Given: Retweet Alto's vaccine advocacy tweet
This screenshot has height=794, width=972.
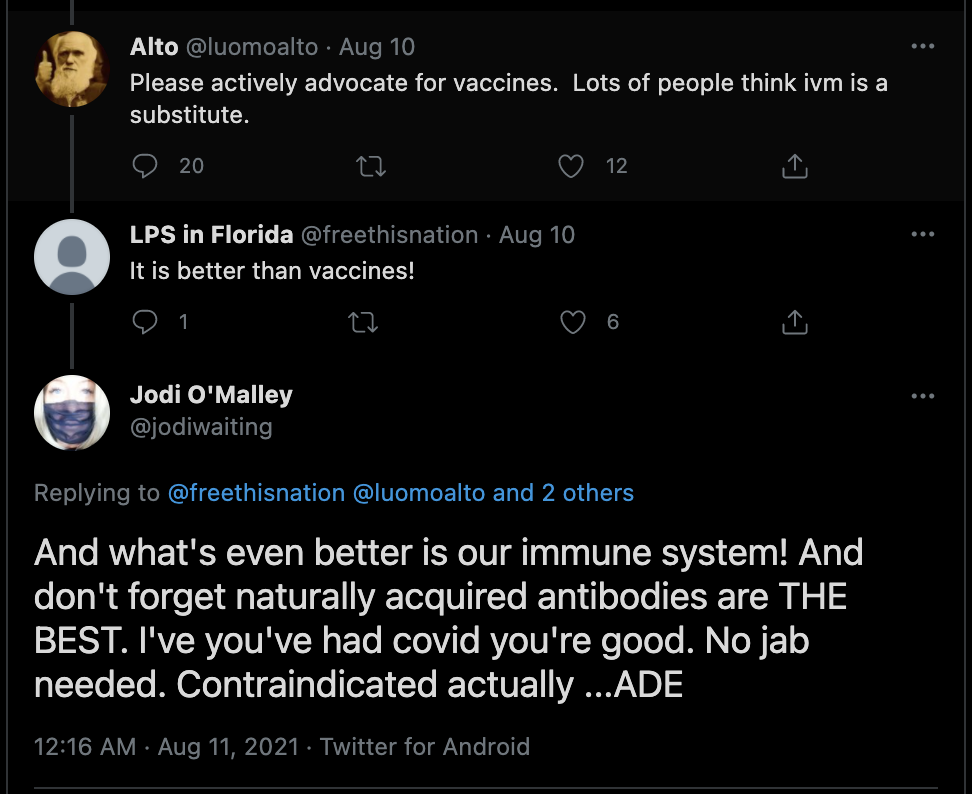Looking at the screenshot, I should tap(371, 166).
